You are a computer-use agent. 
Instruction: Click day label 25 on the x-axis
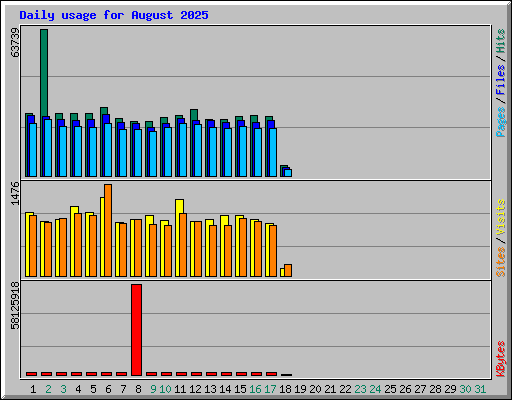[390, 389]
